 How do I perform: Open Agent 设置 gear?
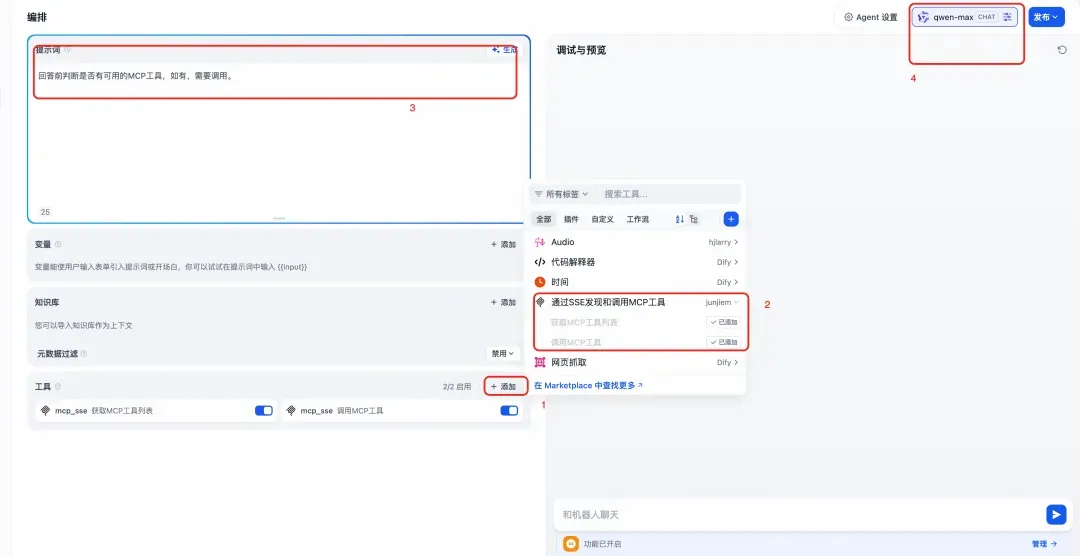[849, 17]
